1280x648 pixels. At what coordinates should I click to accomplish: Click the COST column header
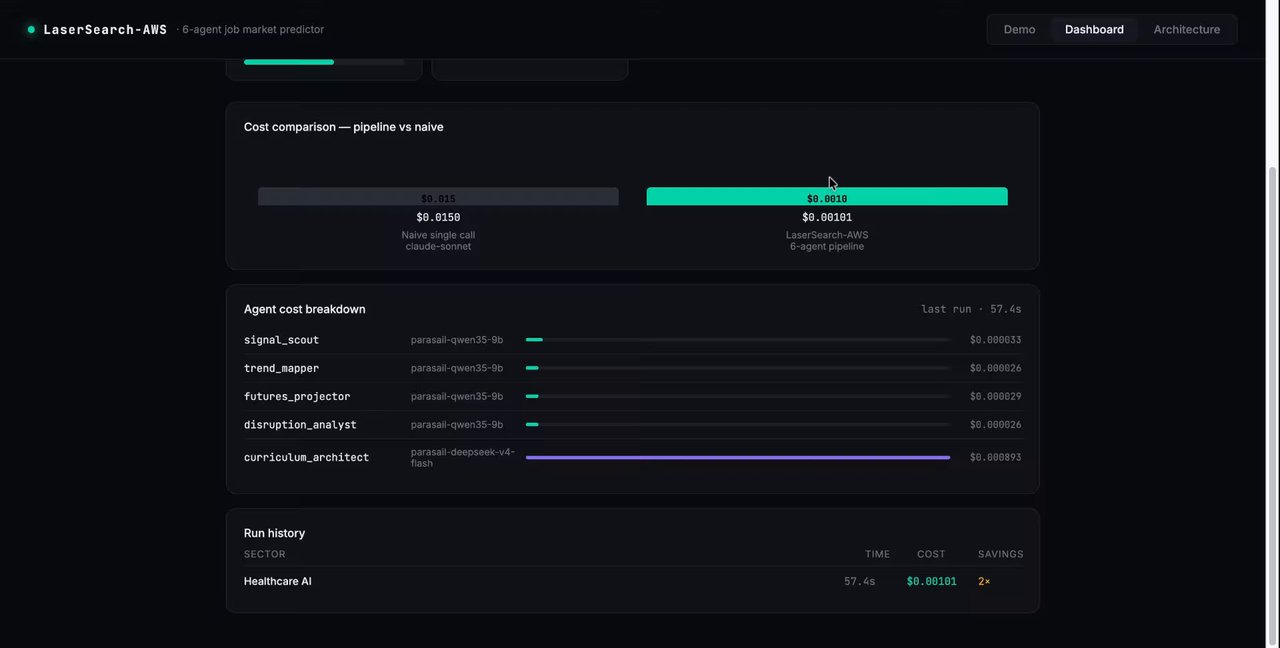pyautogui.click(x=931, y=554)
